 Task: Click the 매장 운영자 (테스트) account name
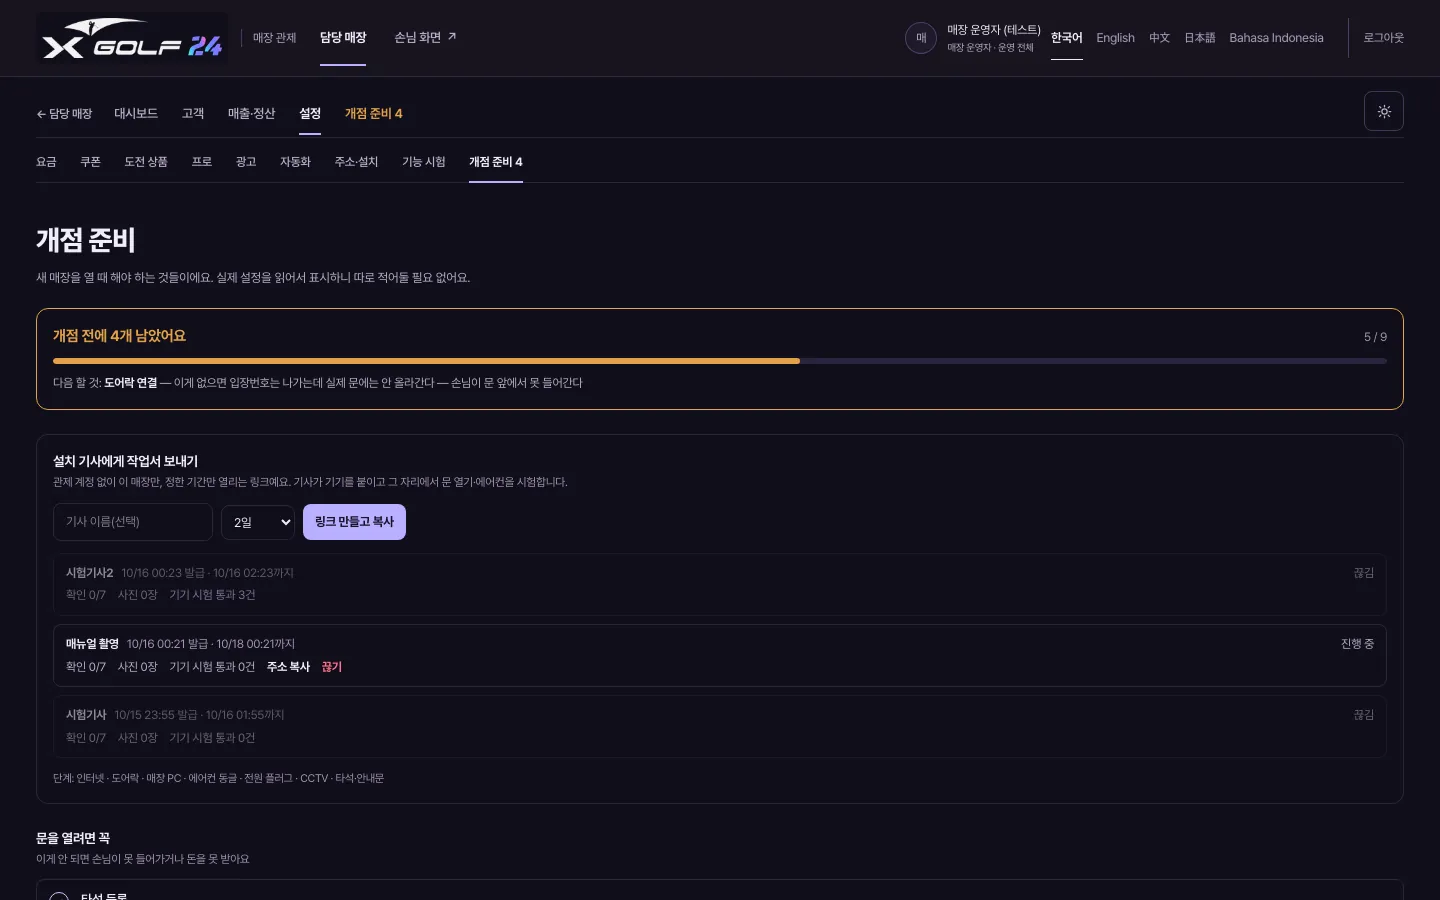[994, 30]
